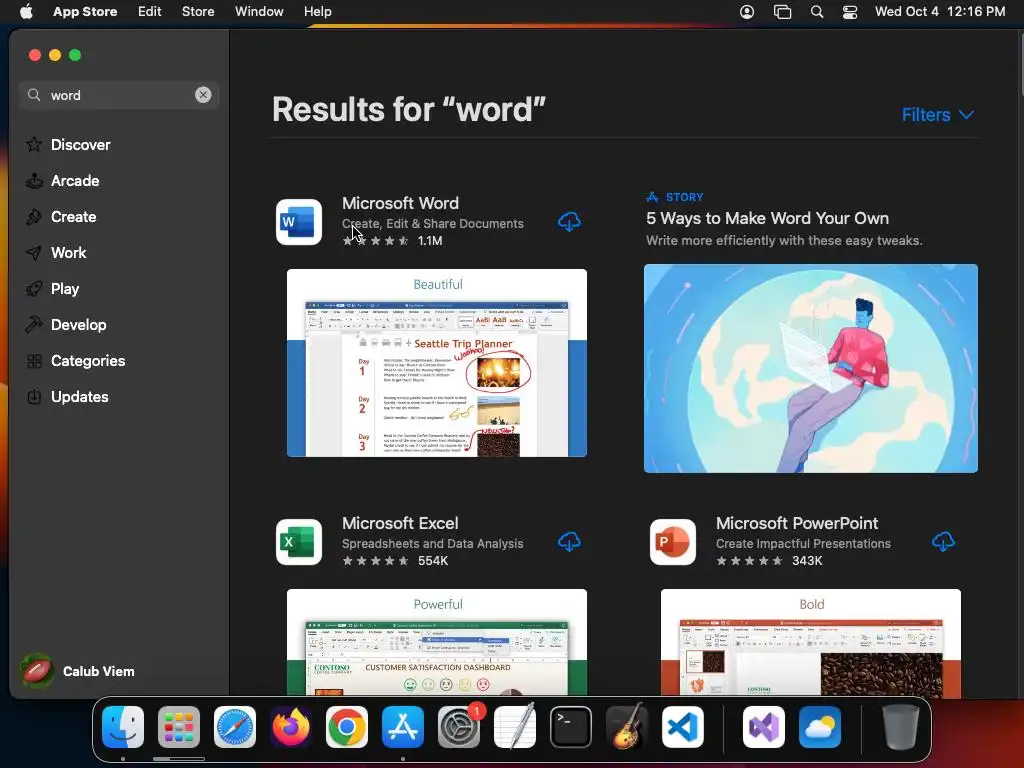Click the story illustration of person on globe
The height and width of the screenshot is (768, 1024).
click(x=810, y=368)
